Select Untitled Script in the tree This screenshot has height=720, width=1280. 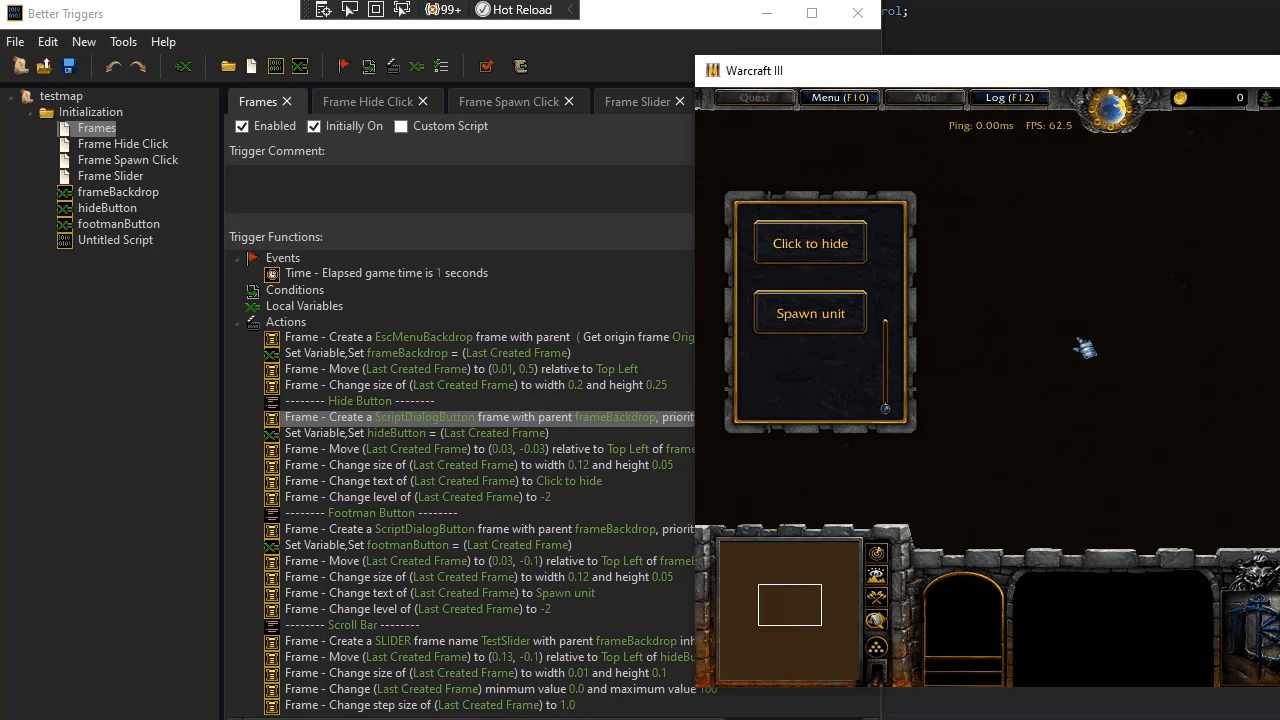click(115, 240)
